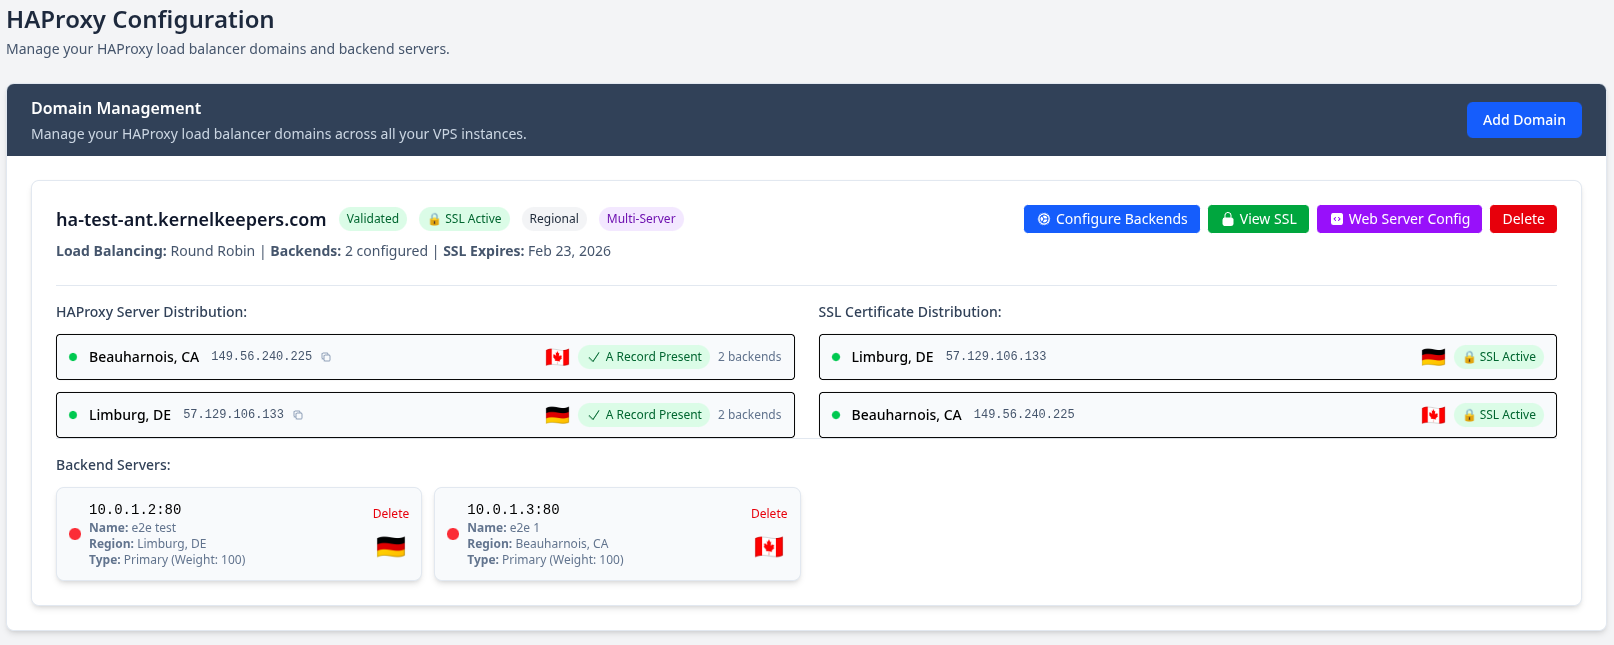
Task: Click the green SSL Active domain badge
Action: click(x=465, y=219)
